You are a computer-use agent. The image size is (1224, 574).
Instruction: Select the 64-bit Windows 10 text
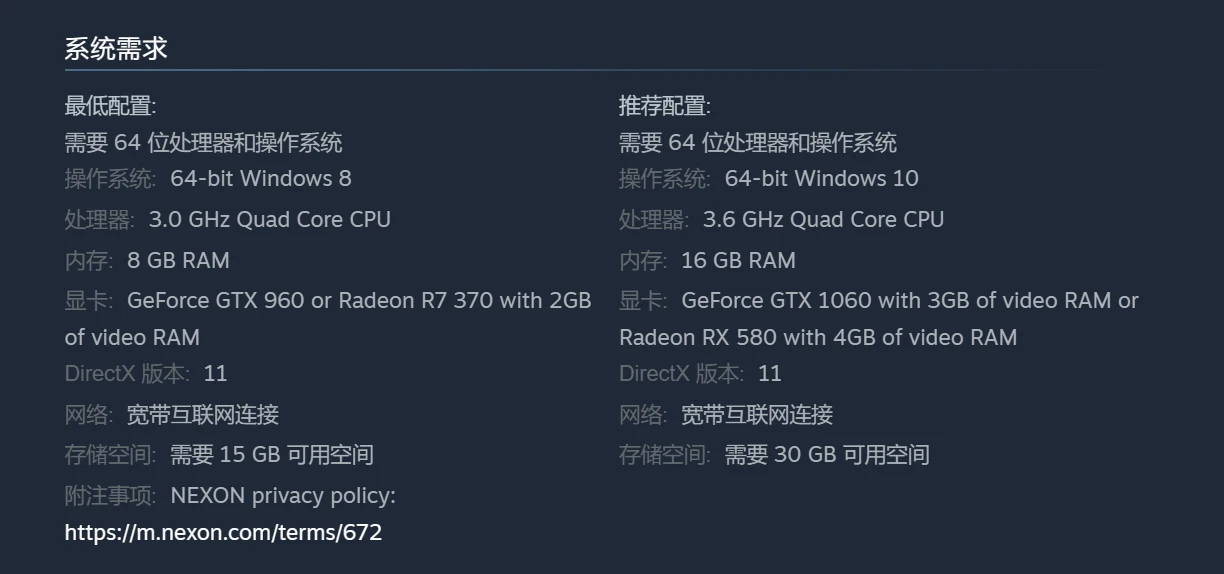821,179
